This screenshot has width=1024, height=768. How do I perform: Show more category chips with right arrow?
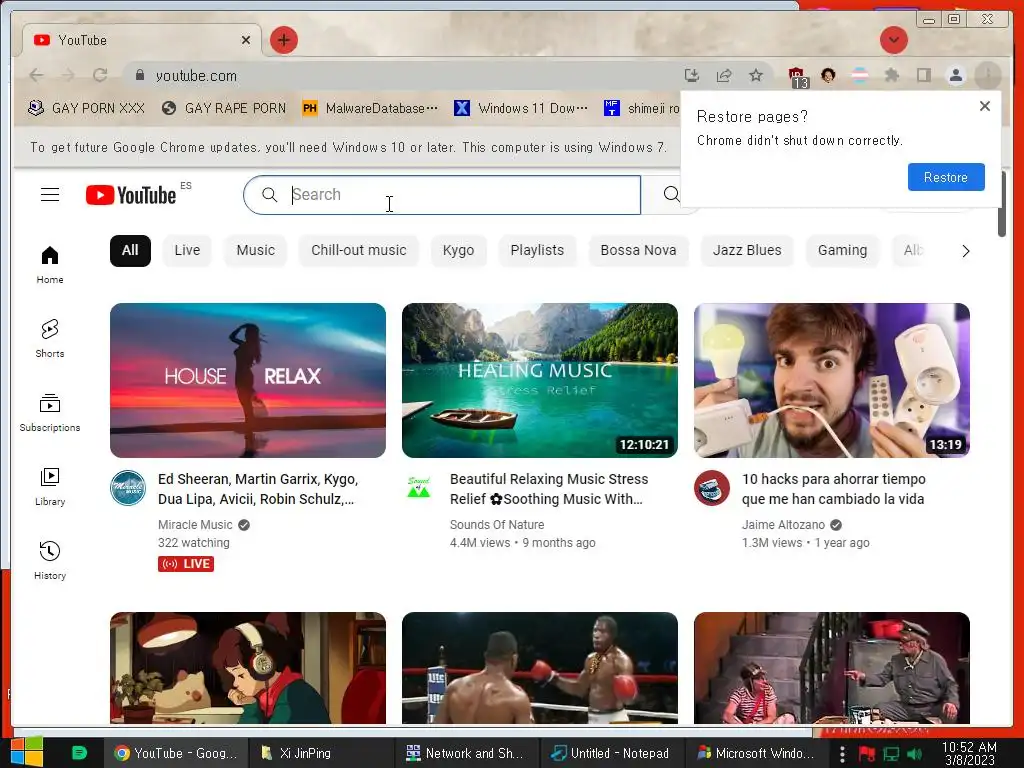pos(966,251)
